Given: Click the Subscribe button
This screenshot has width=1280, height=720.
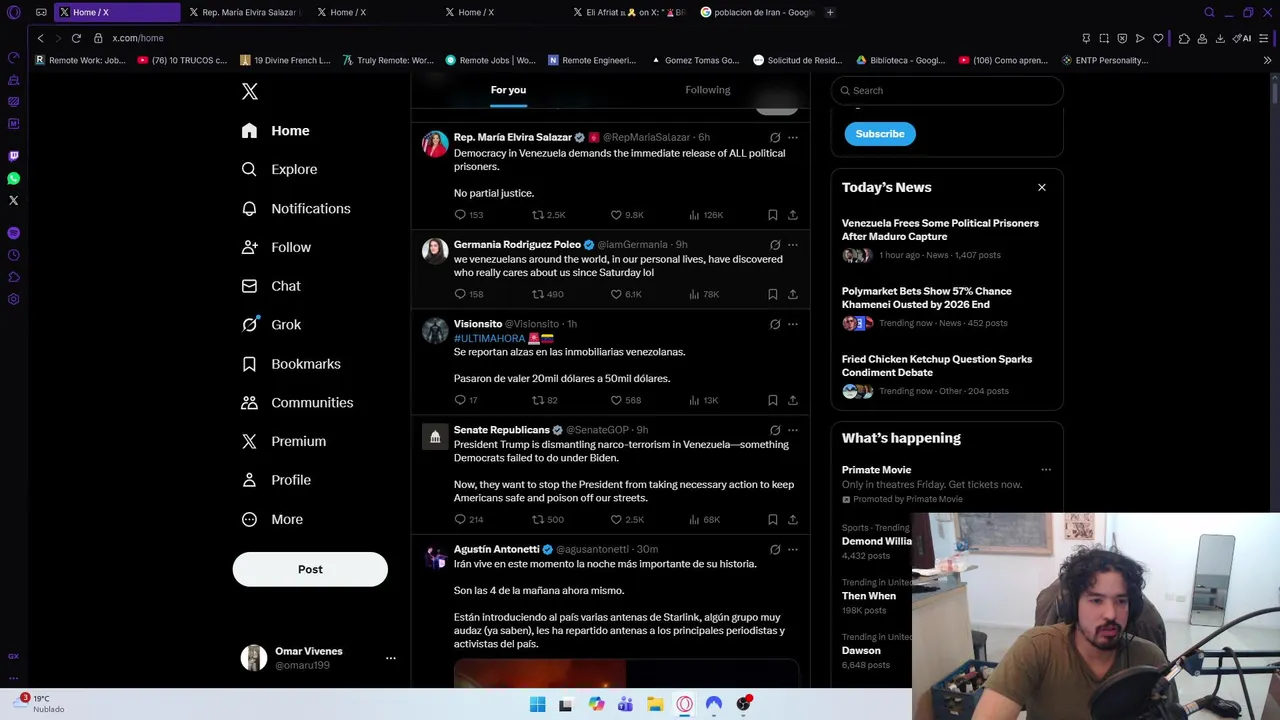Looking at the screenshot, I should point(880,134).
